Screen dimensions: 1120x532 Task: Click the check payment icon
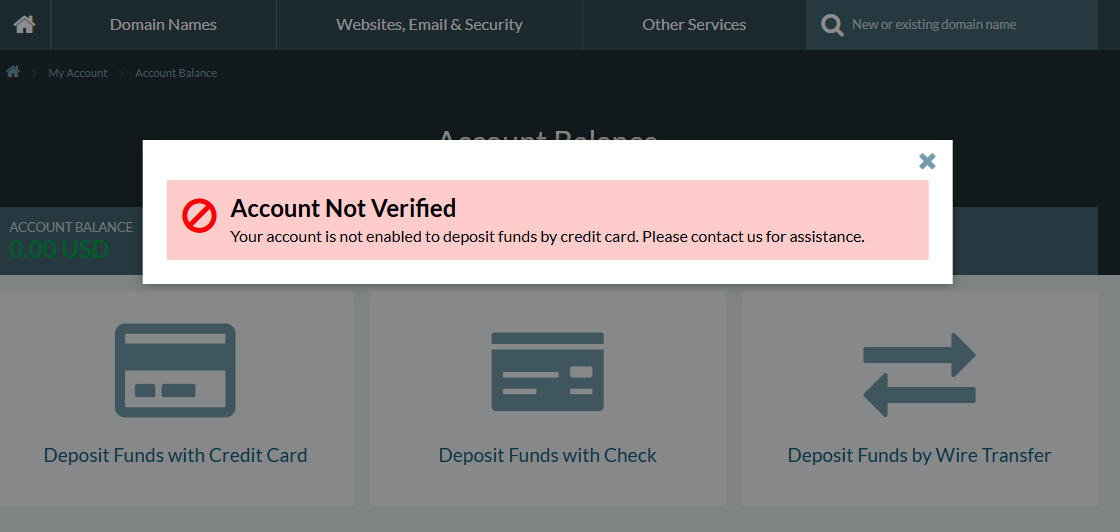[548, 371]
